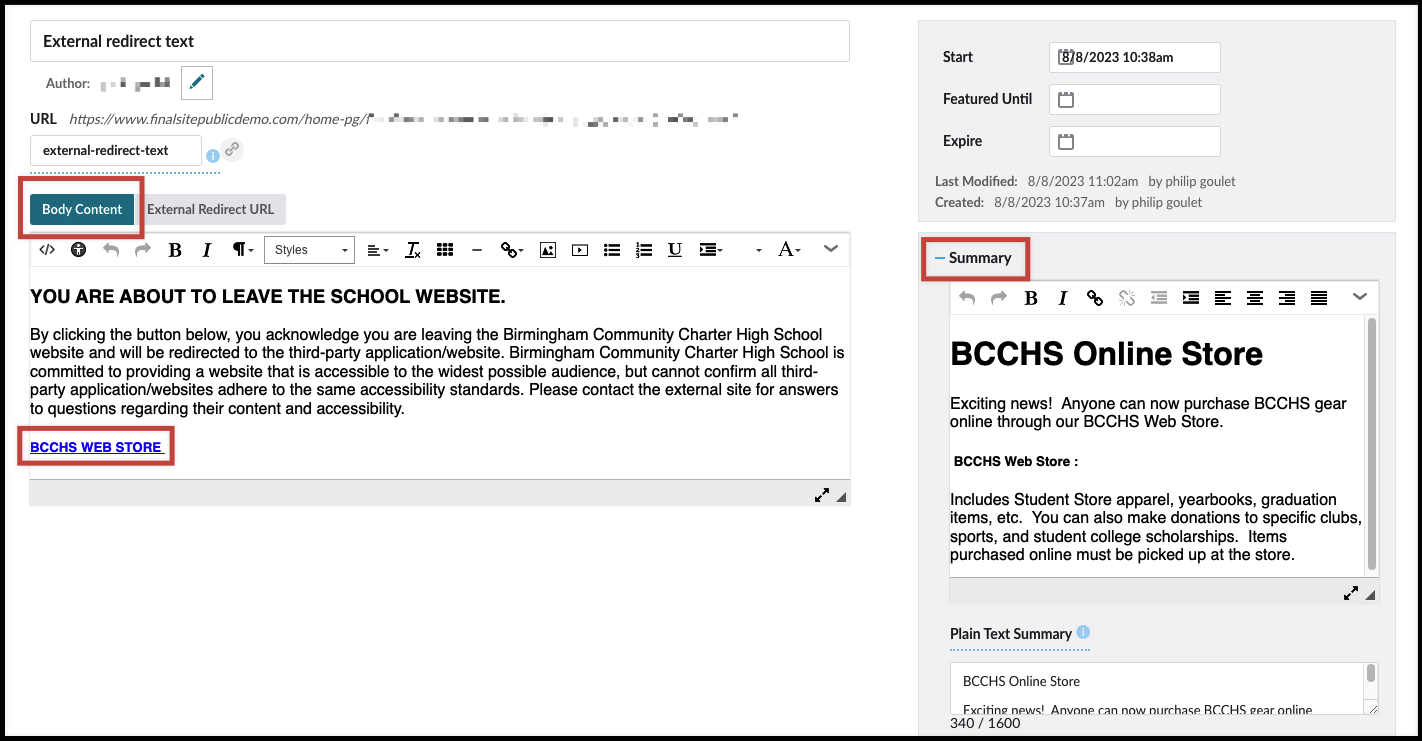
Task: Run the accessibility checker in body editor
Action: (79, 250)
